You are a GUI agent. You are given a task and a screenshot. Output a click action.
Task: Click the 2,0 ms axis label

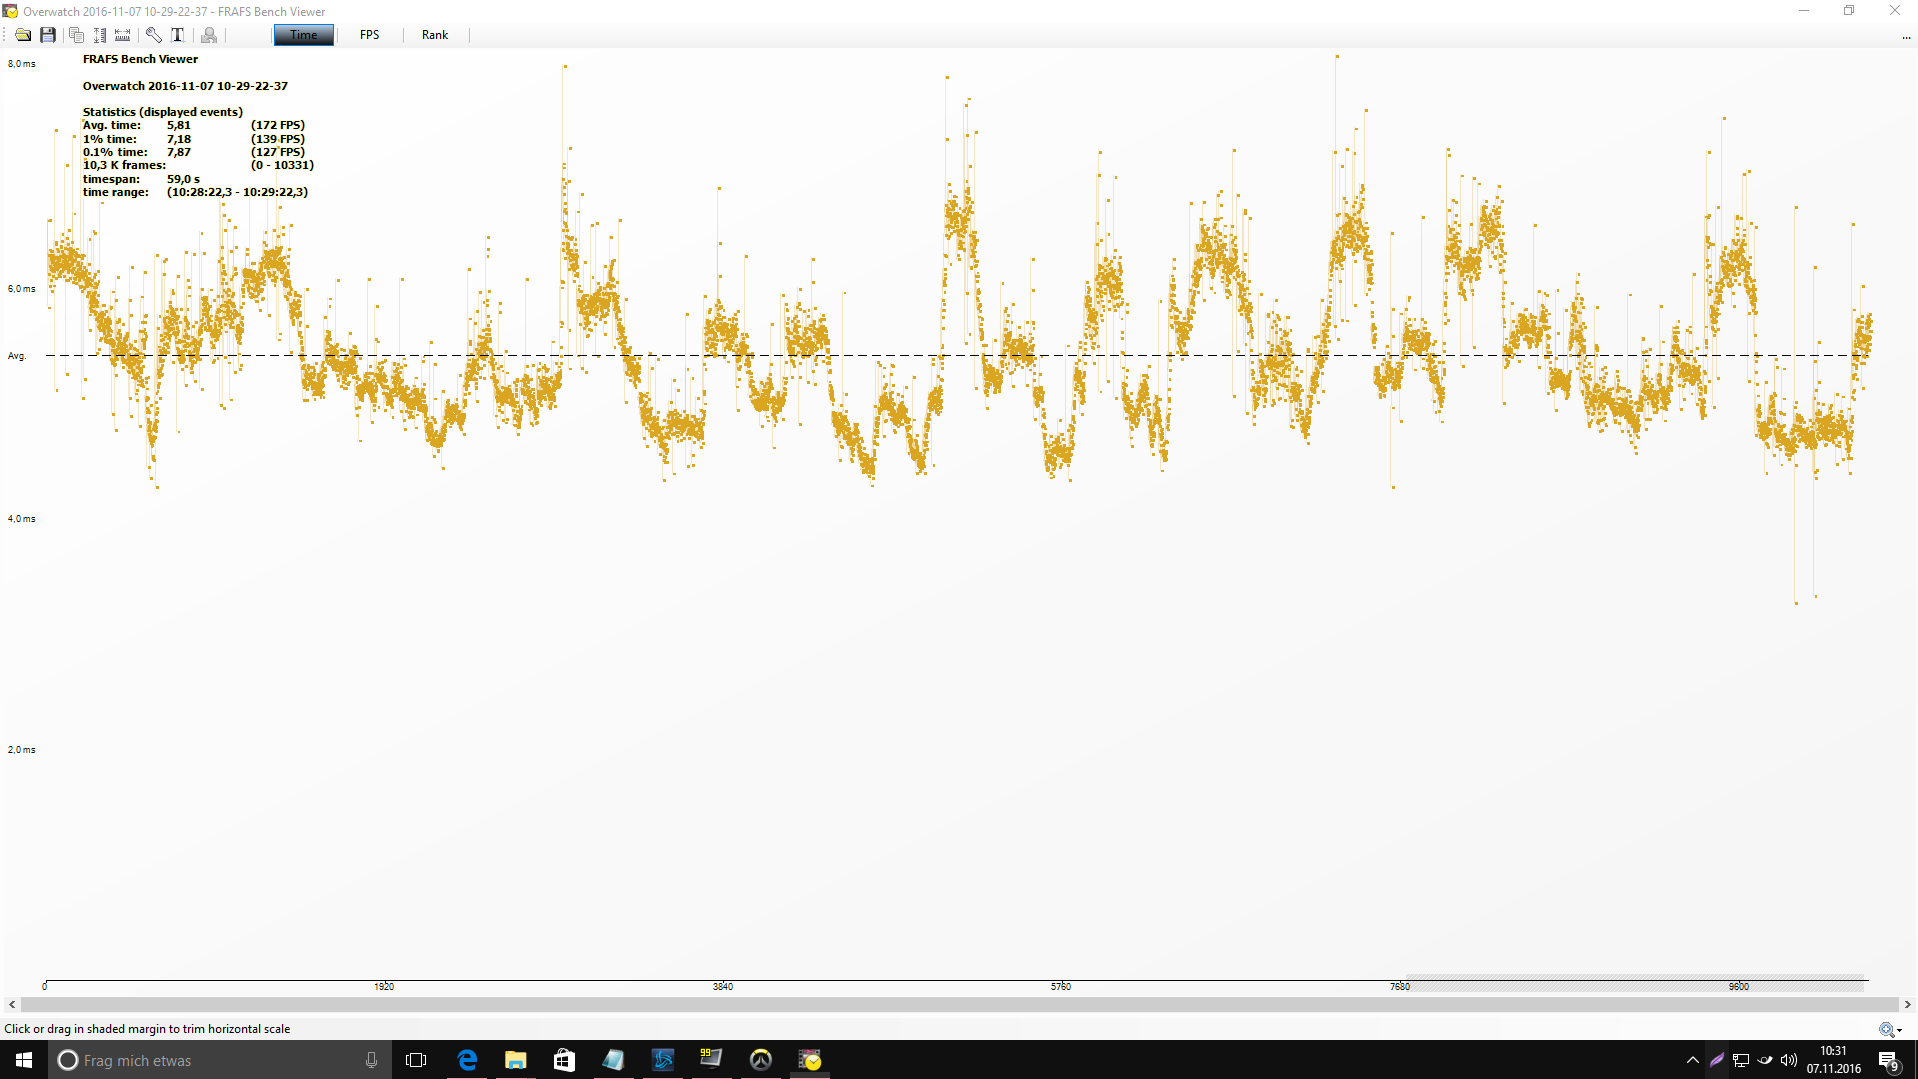[x=21, y=750]
